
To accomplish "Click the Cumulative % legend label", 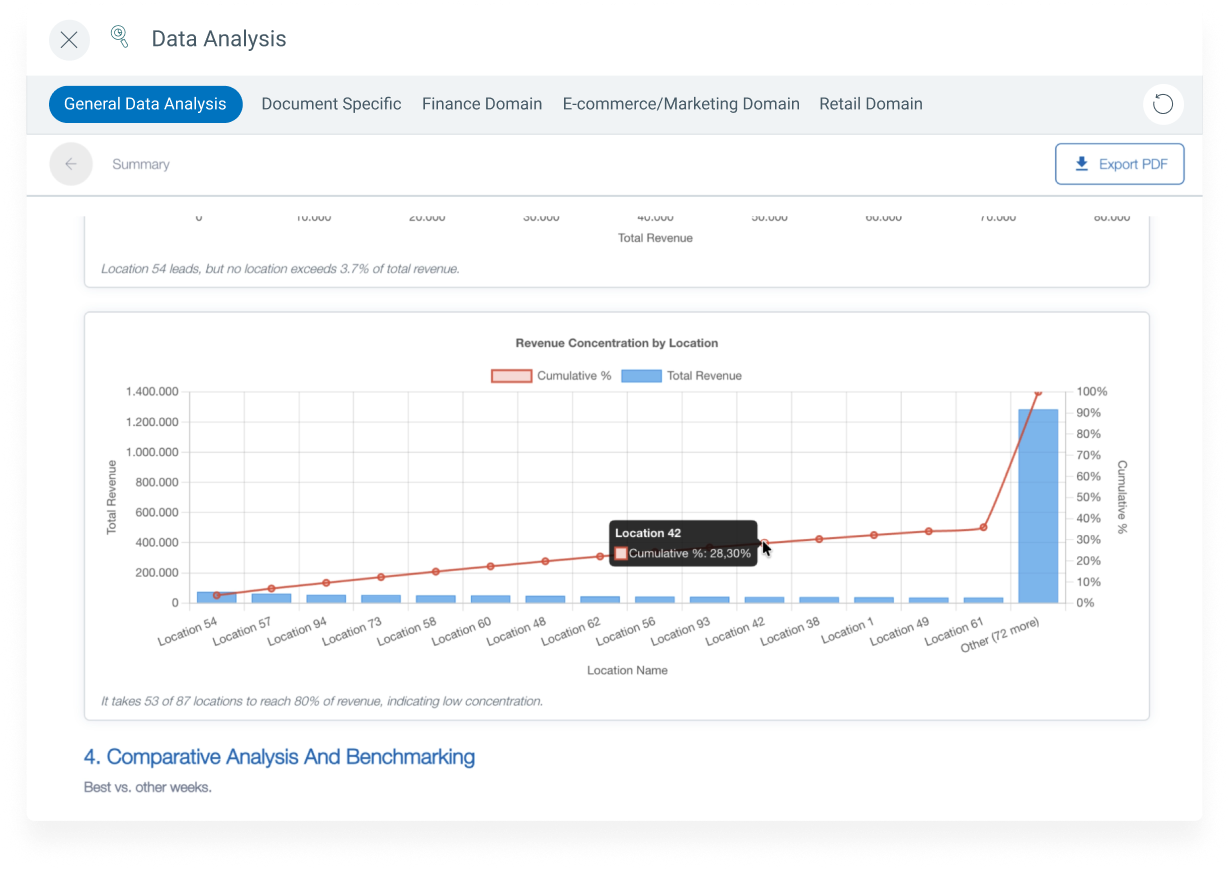I will coord(574,376).
